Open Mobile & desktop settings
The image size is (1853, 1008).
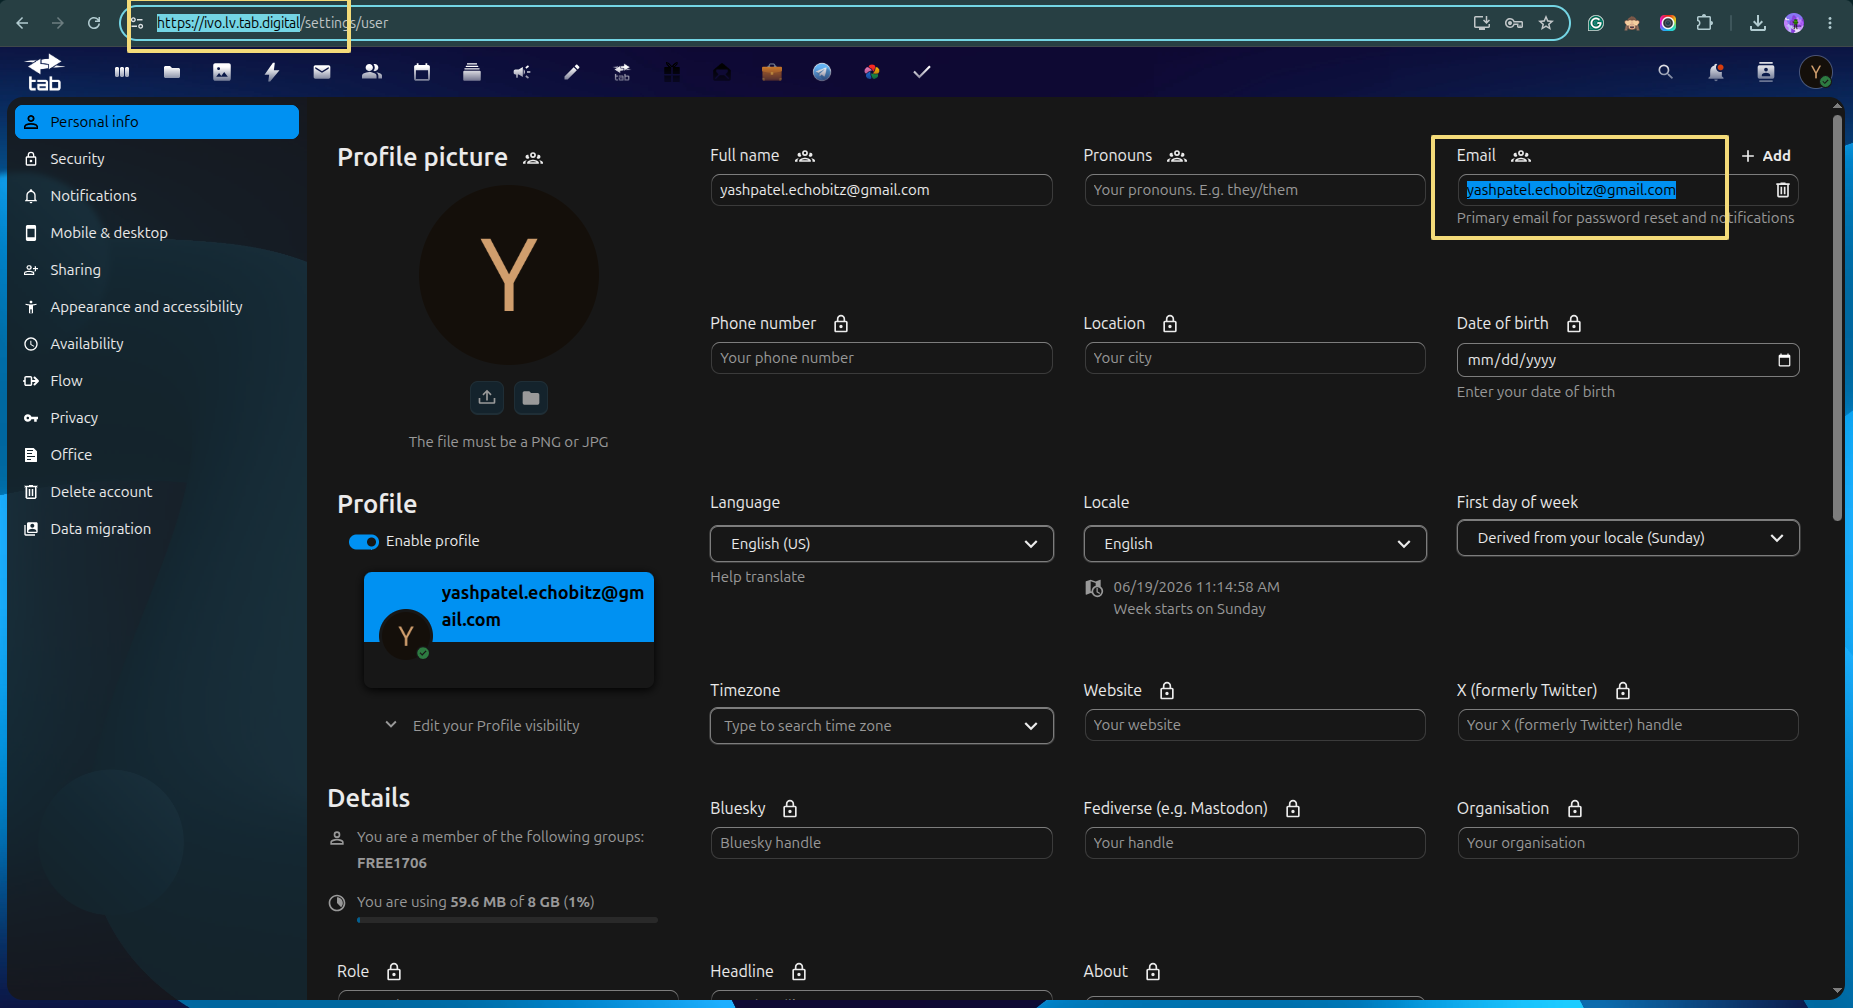point(157,233)
